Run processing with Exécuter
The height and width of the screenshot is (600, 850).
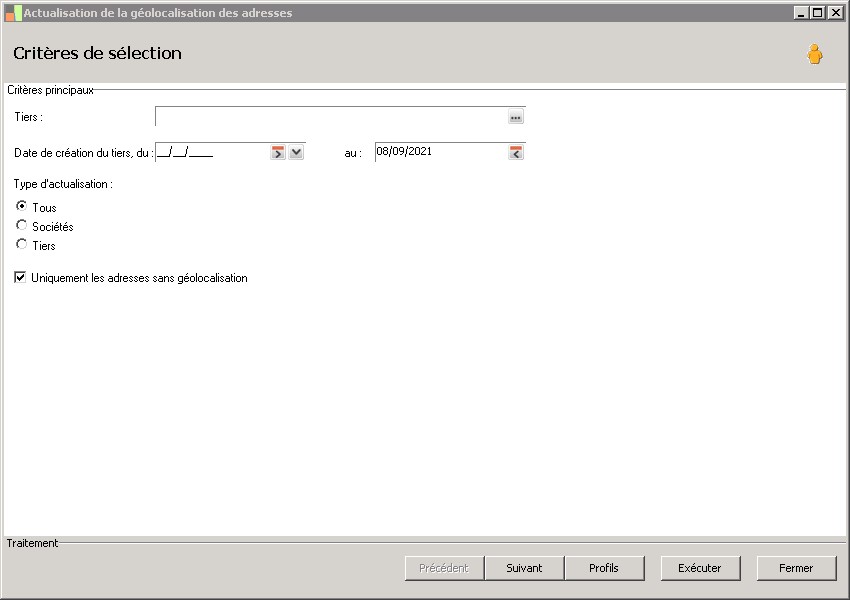tap(700, 568)
